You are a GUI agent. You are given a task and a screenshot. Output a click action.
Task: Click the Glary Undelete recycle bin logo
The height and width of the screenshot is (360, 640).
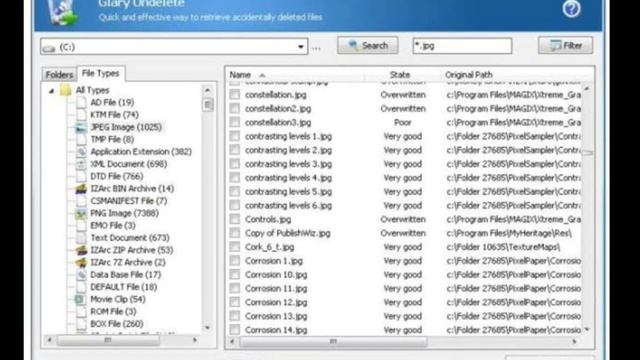tap(63, 12)
